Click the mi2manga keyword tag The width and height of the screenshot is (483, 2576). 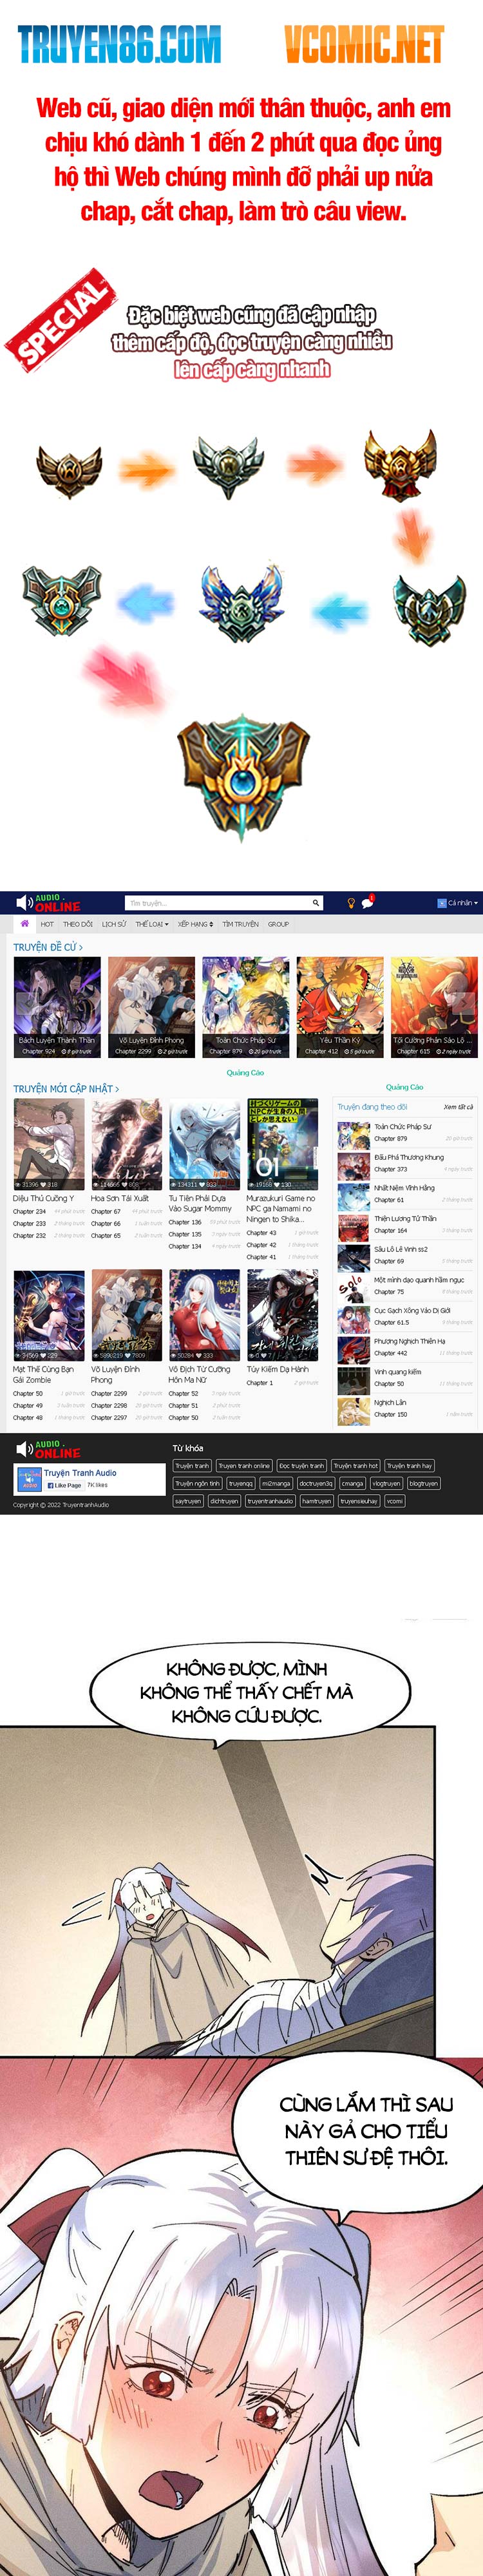tap(277, 1484)
